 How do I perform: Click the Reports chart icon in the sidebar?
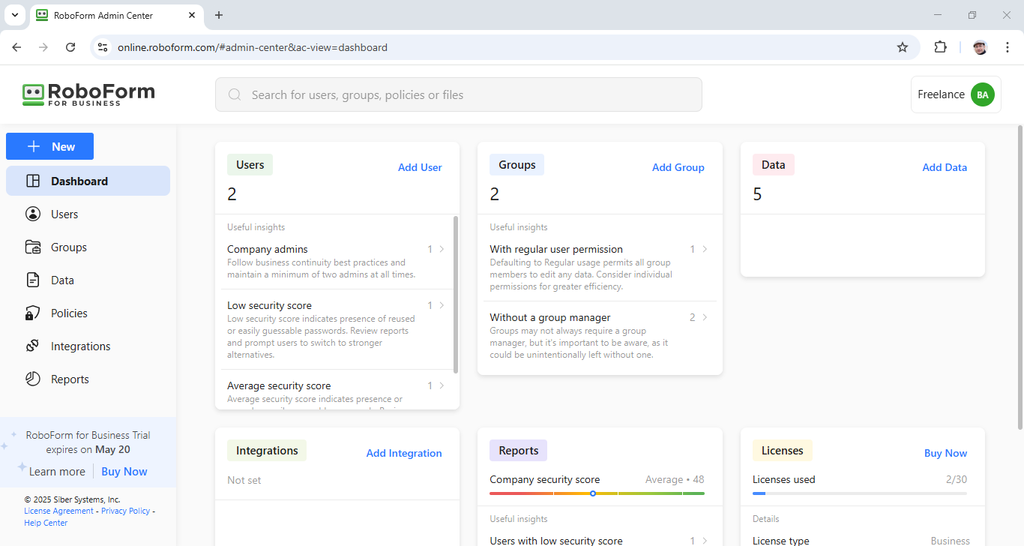[x=33, y=379]
